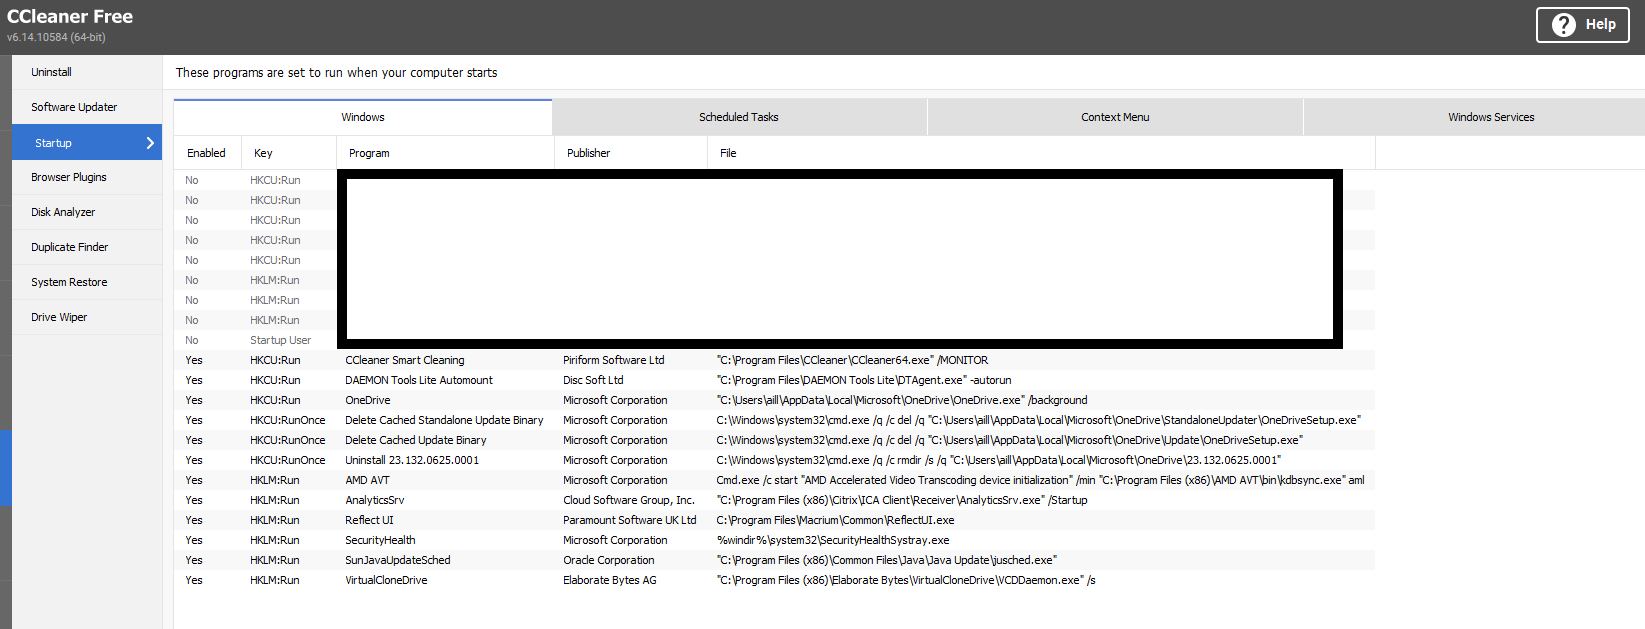The width and height of the screenshot is (1645, 629).
Task: Sort by the Program column header
Action: (445, 153)
